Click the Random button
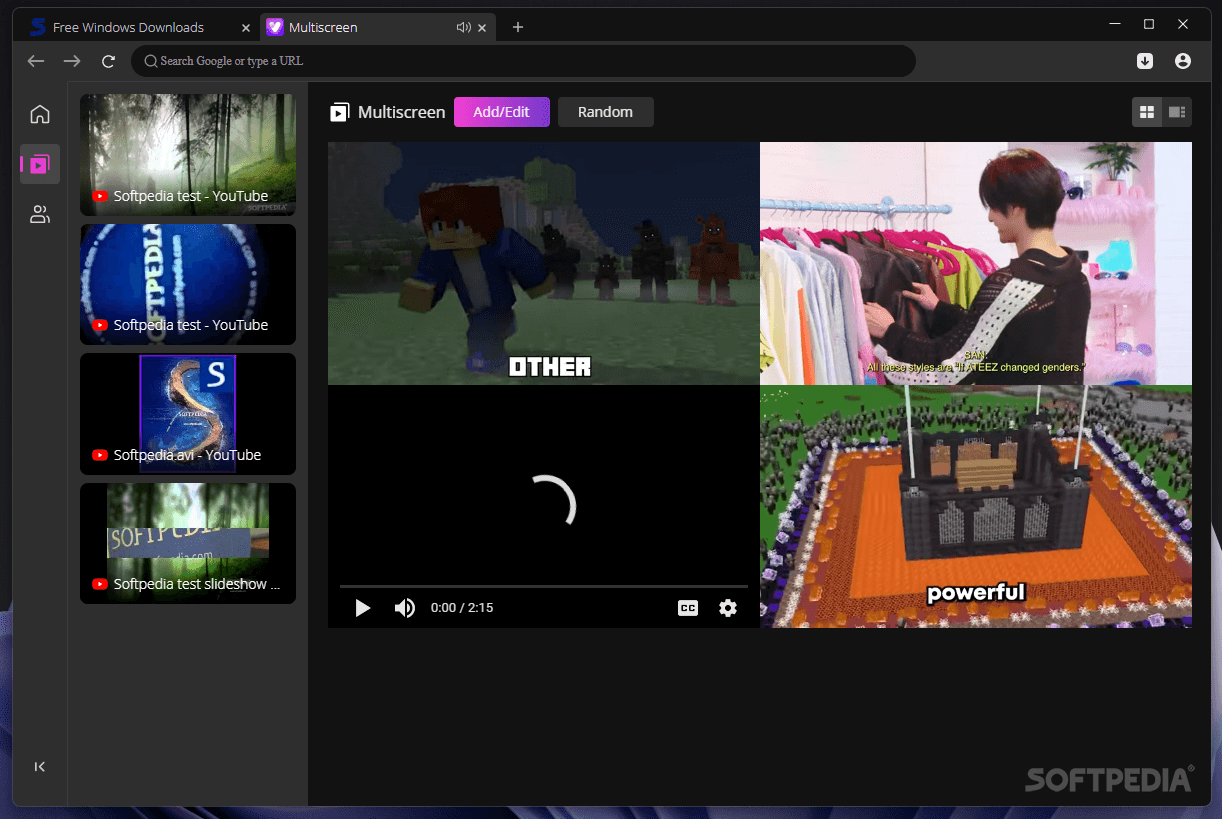The width and height of the screenshot is (1222, 819). click(605, 112)
